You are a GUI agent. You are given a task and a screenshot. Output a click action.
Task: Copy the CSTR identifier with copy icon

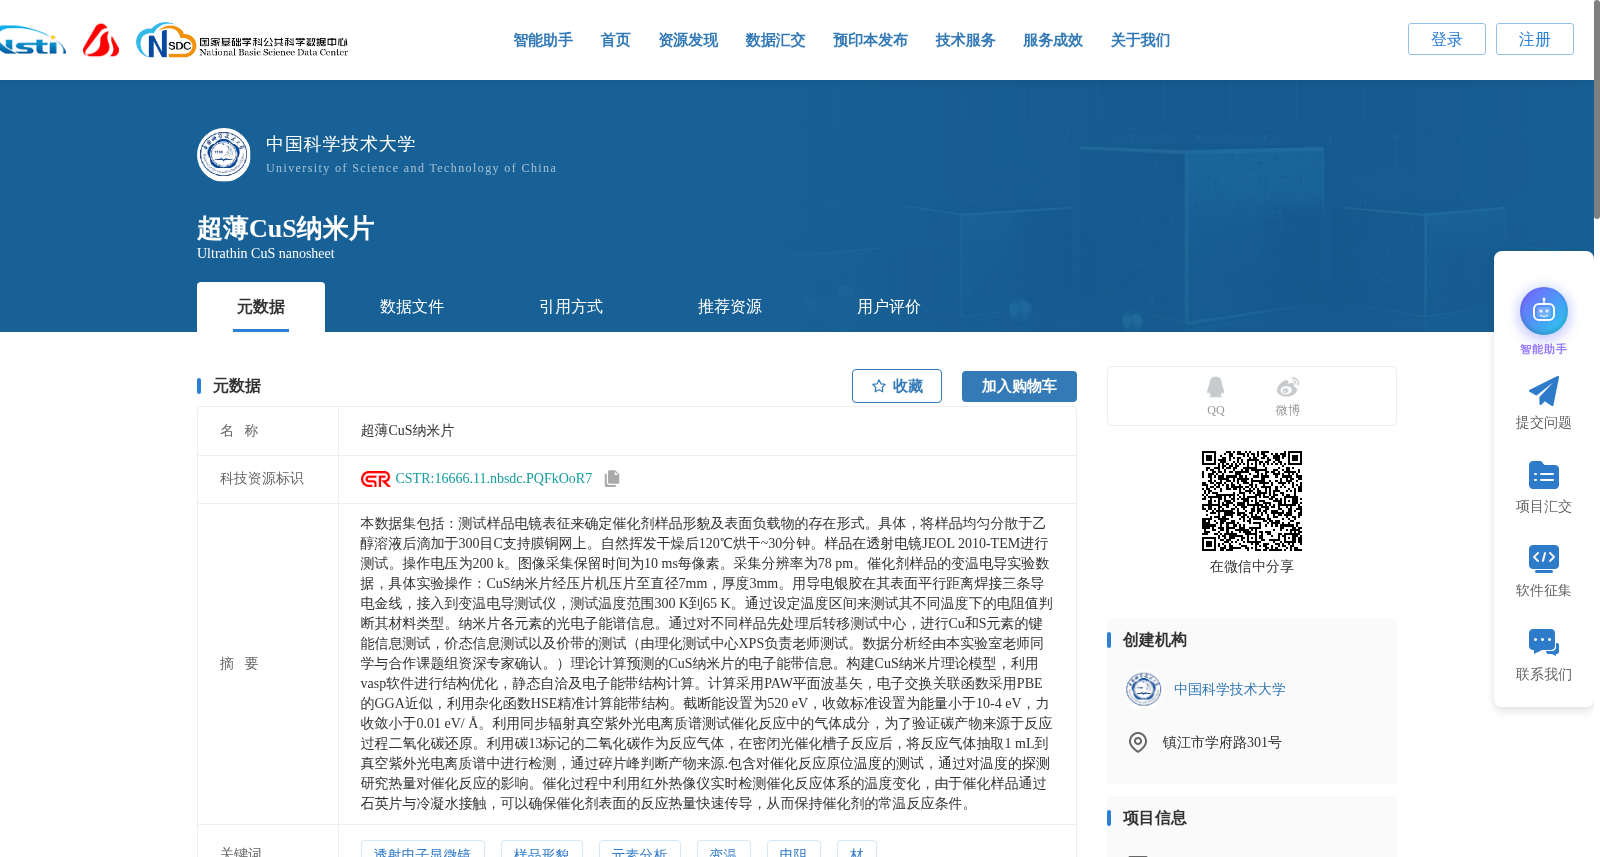pos(612,478)
